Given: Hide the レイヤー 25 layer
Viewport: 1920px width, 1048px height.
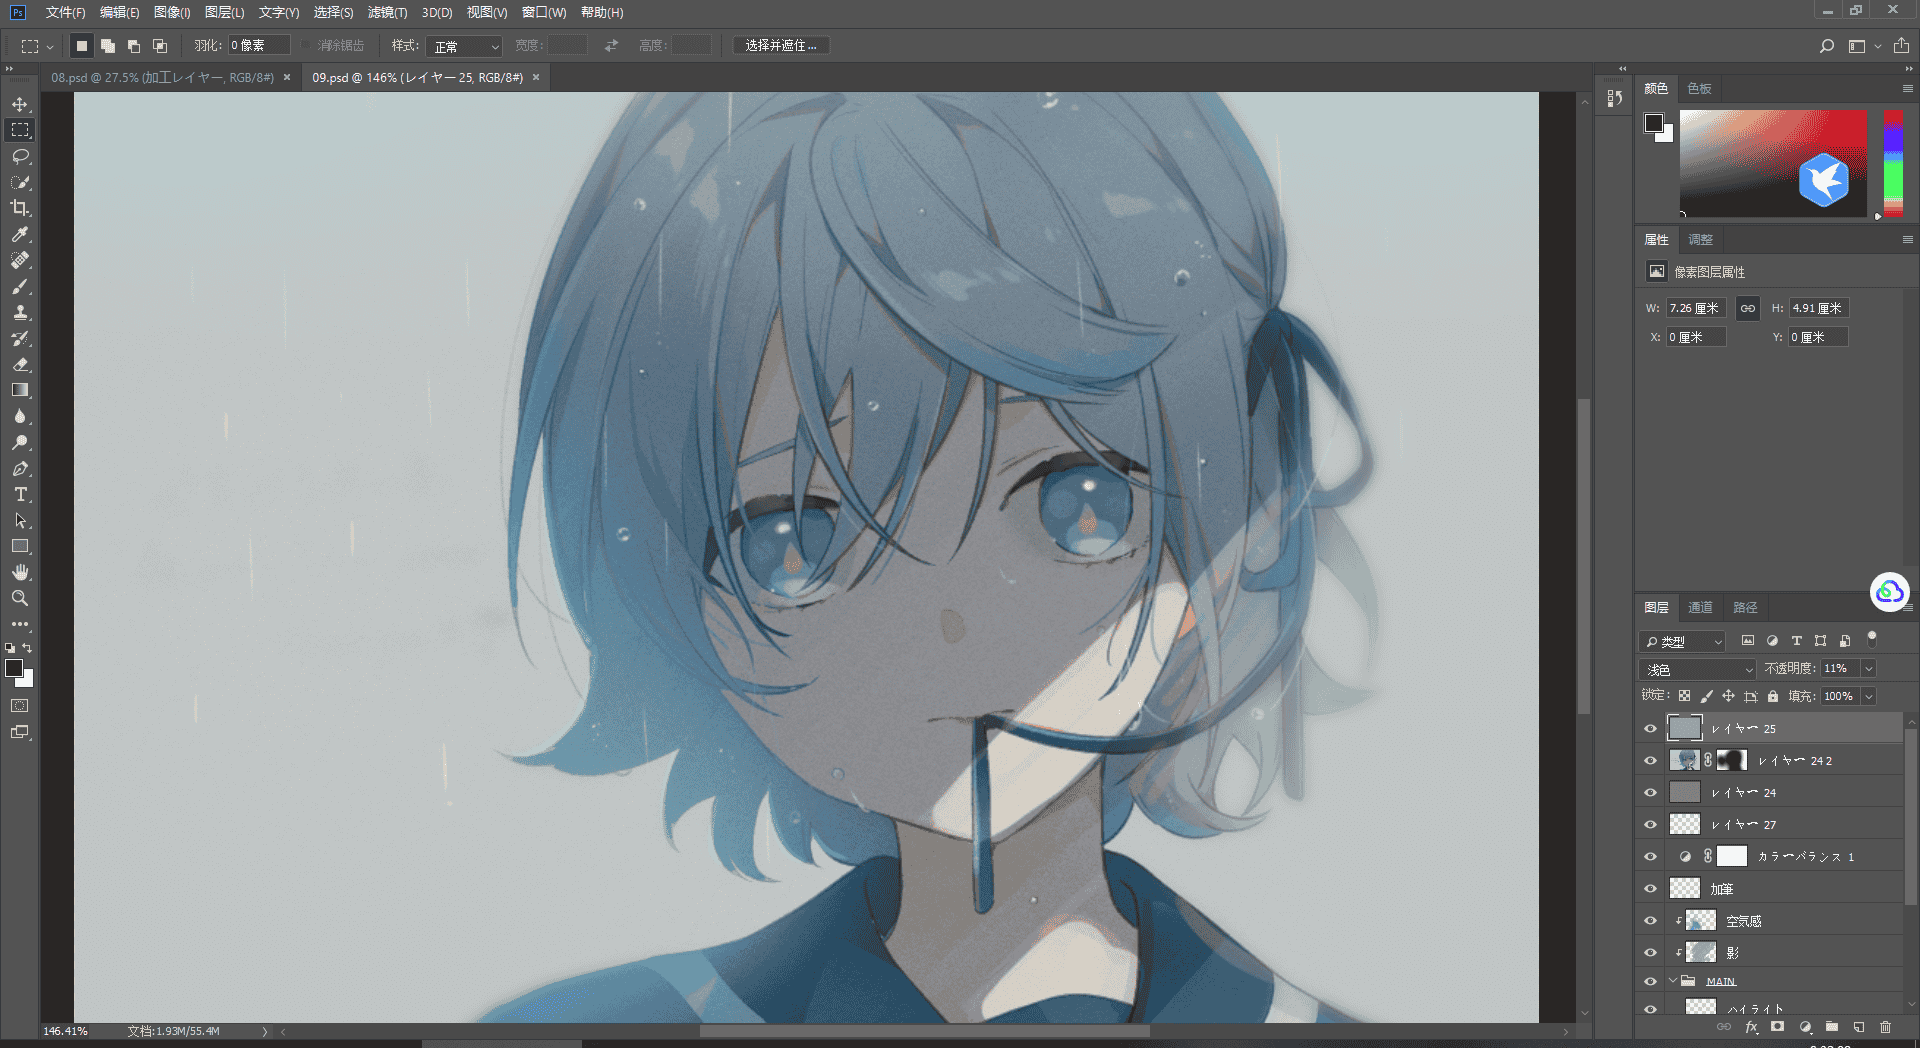Looking at the screenshot, I should 1650,729.
